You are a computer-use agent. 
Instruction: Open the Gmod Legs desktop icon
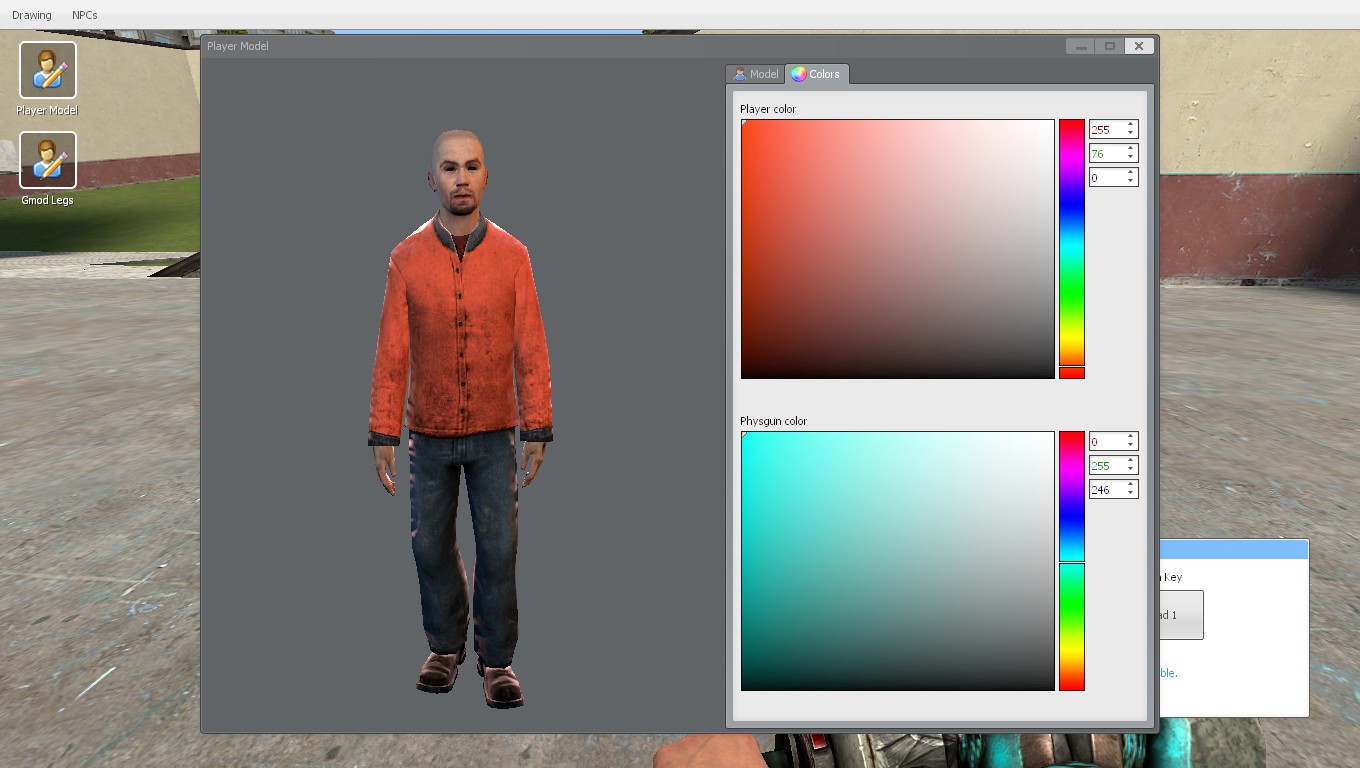[x=47, y=168]
